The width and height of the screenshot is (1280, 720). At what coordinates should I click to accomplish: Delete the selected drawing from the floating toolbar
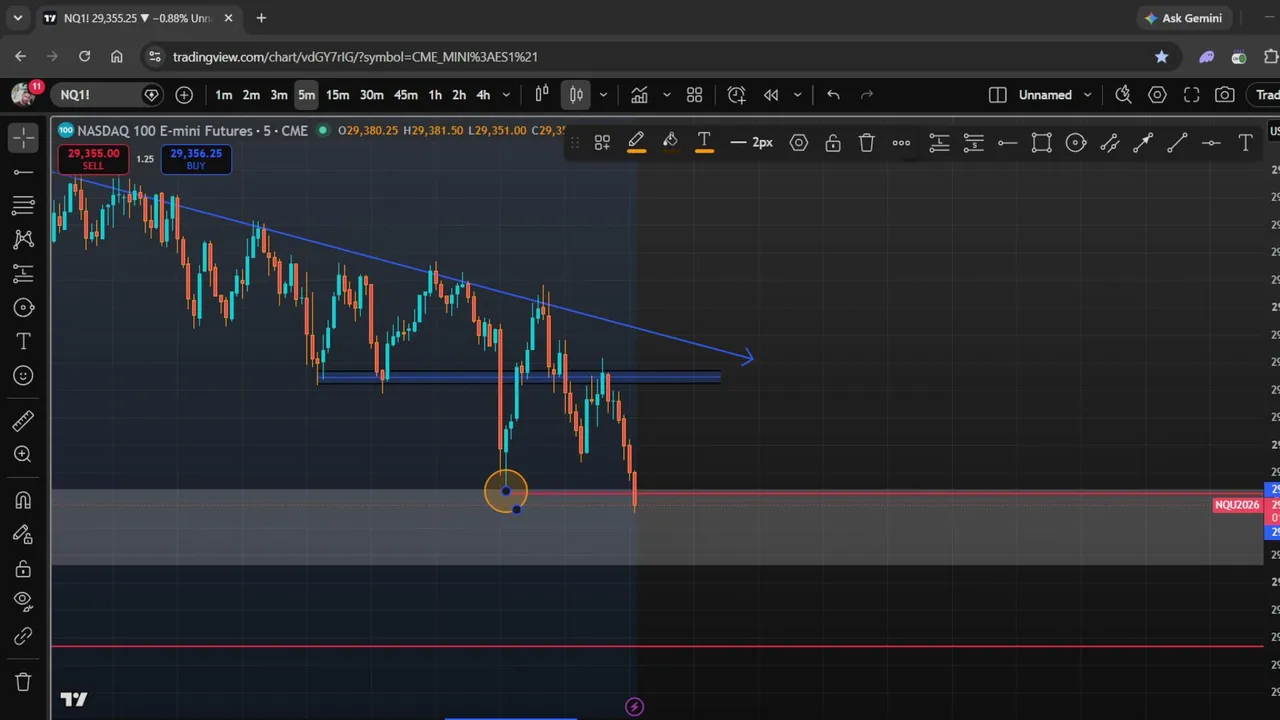[867, 143]
